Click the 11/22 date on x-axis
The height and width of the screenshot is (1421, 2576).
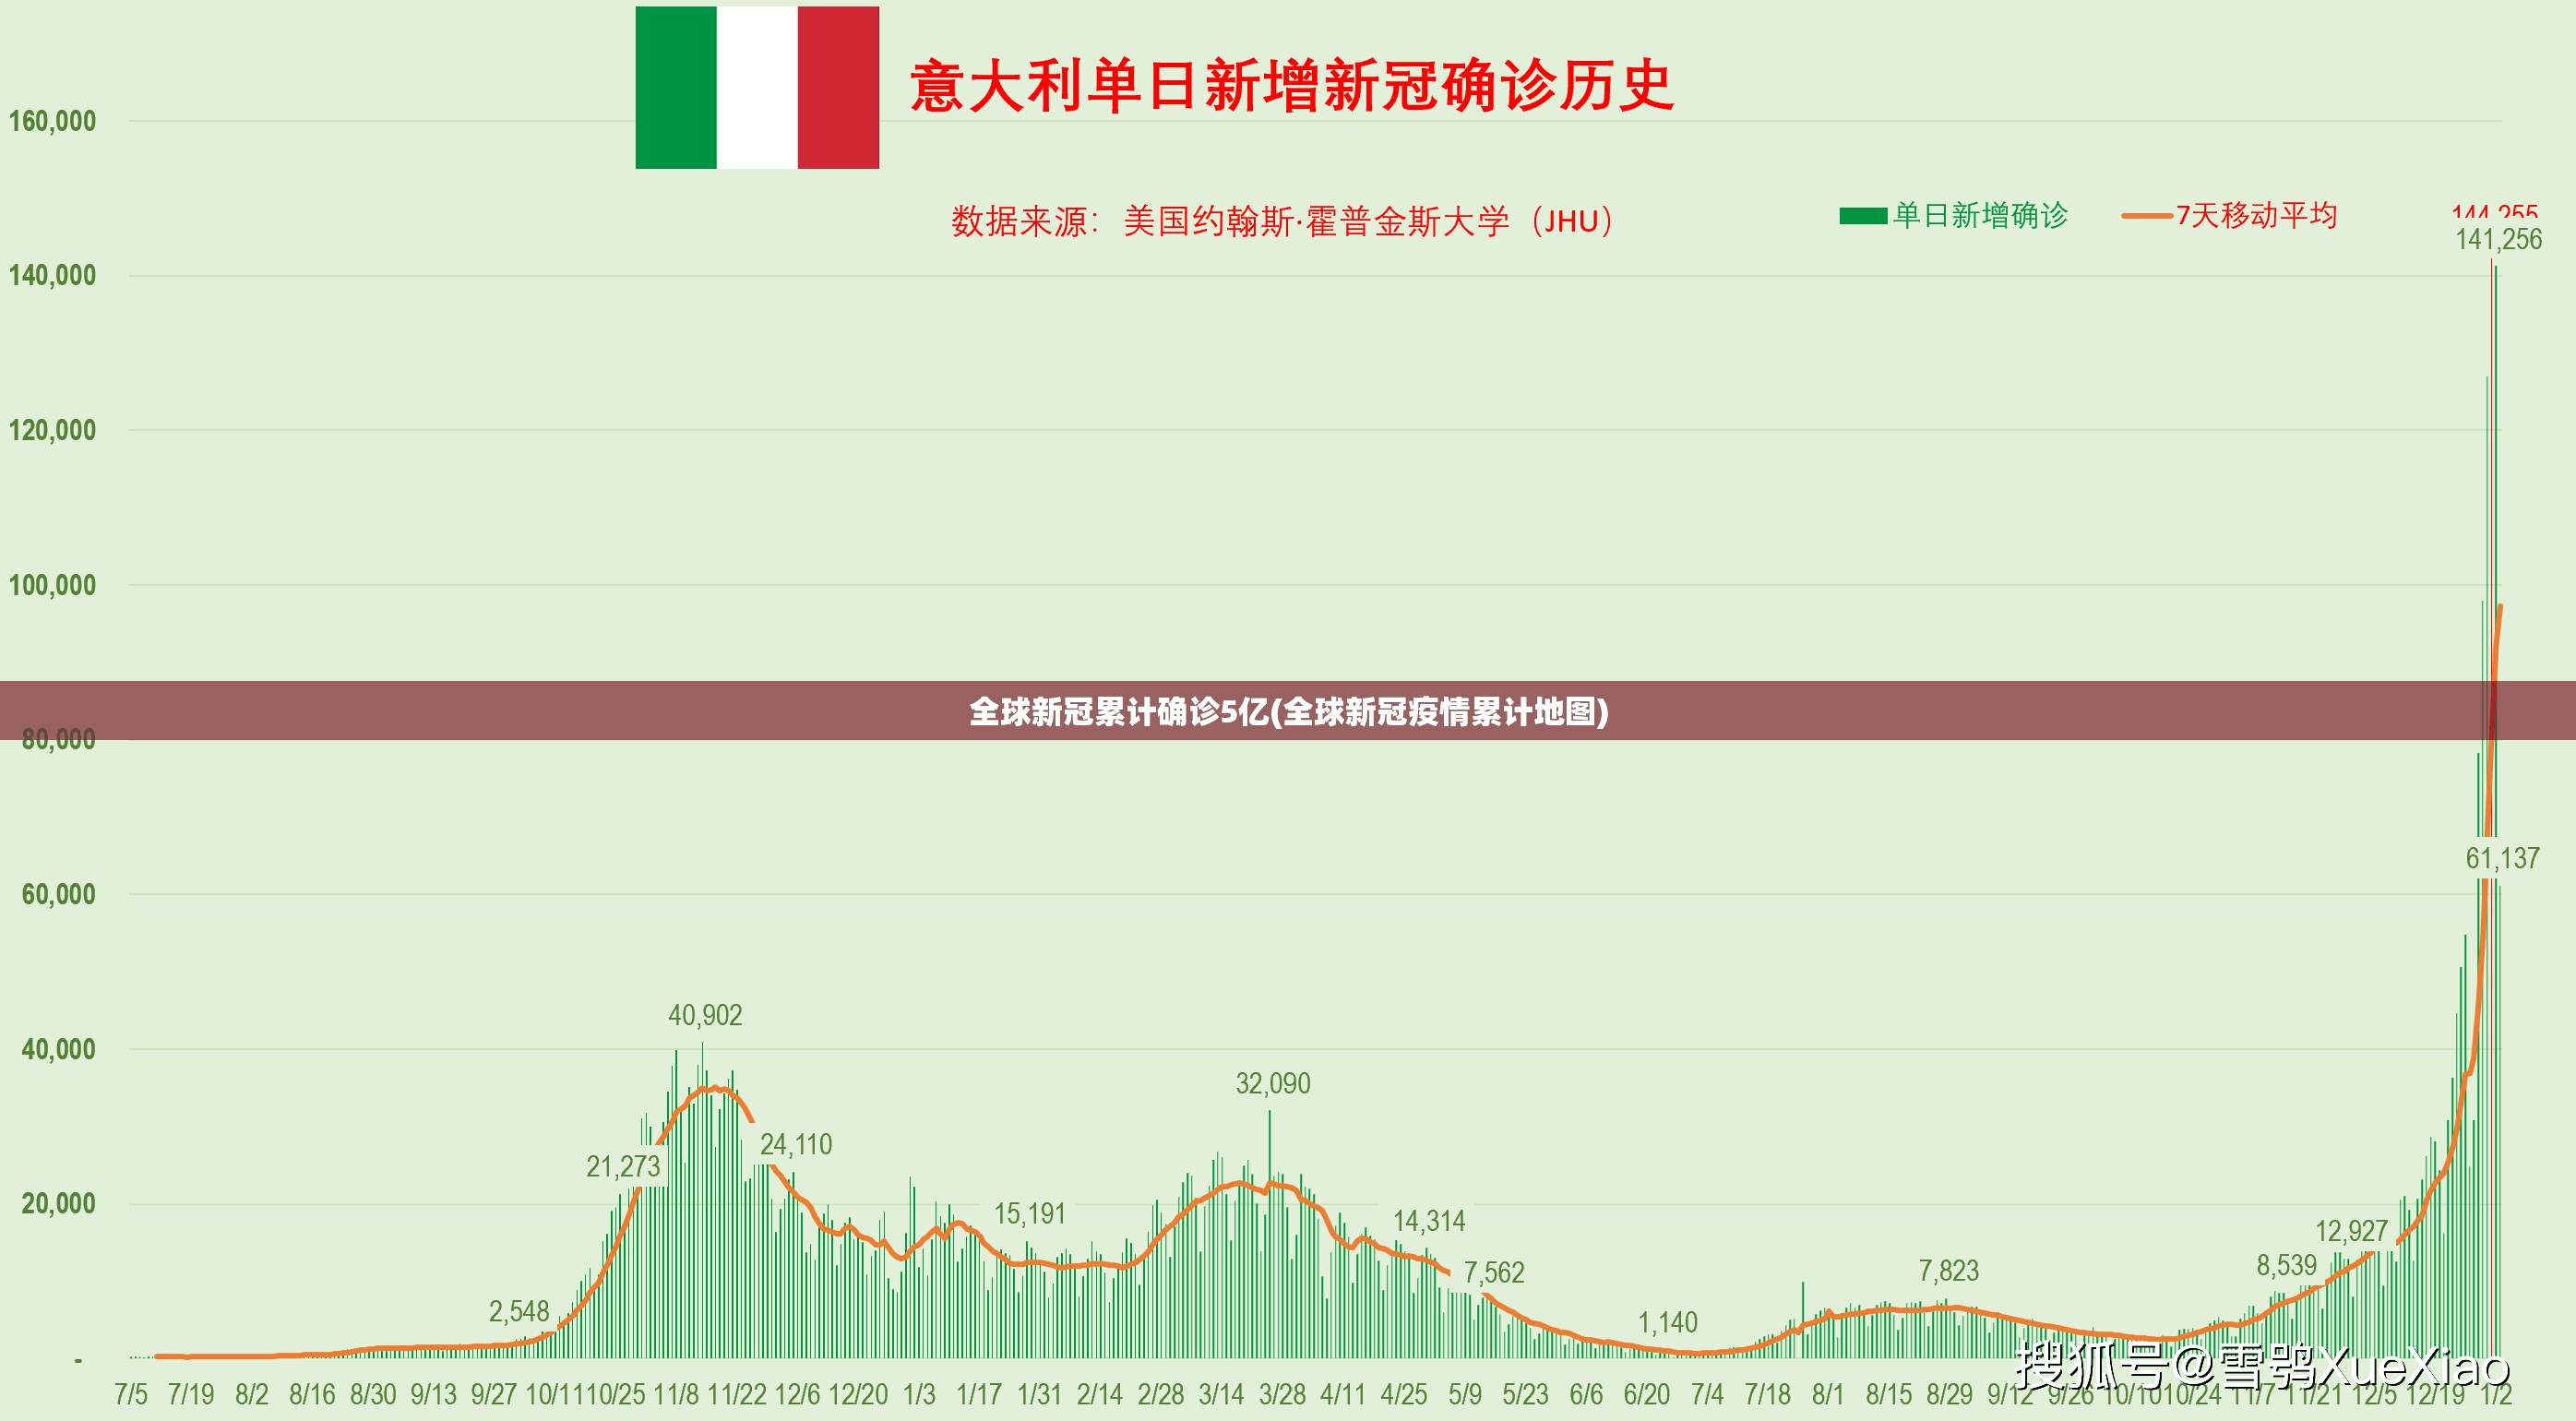(x=737, y=1394)
